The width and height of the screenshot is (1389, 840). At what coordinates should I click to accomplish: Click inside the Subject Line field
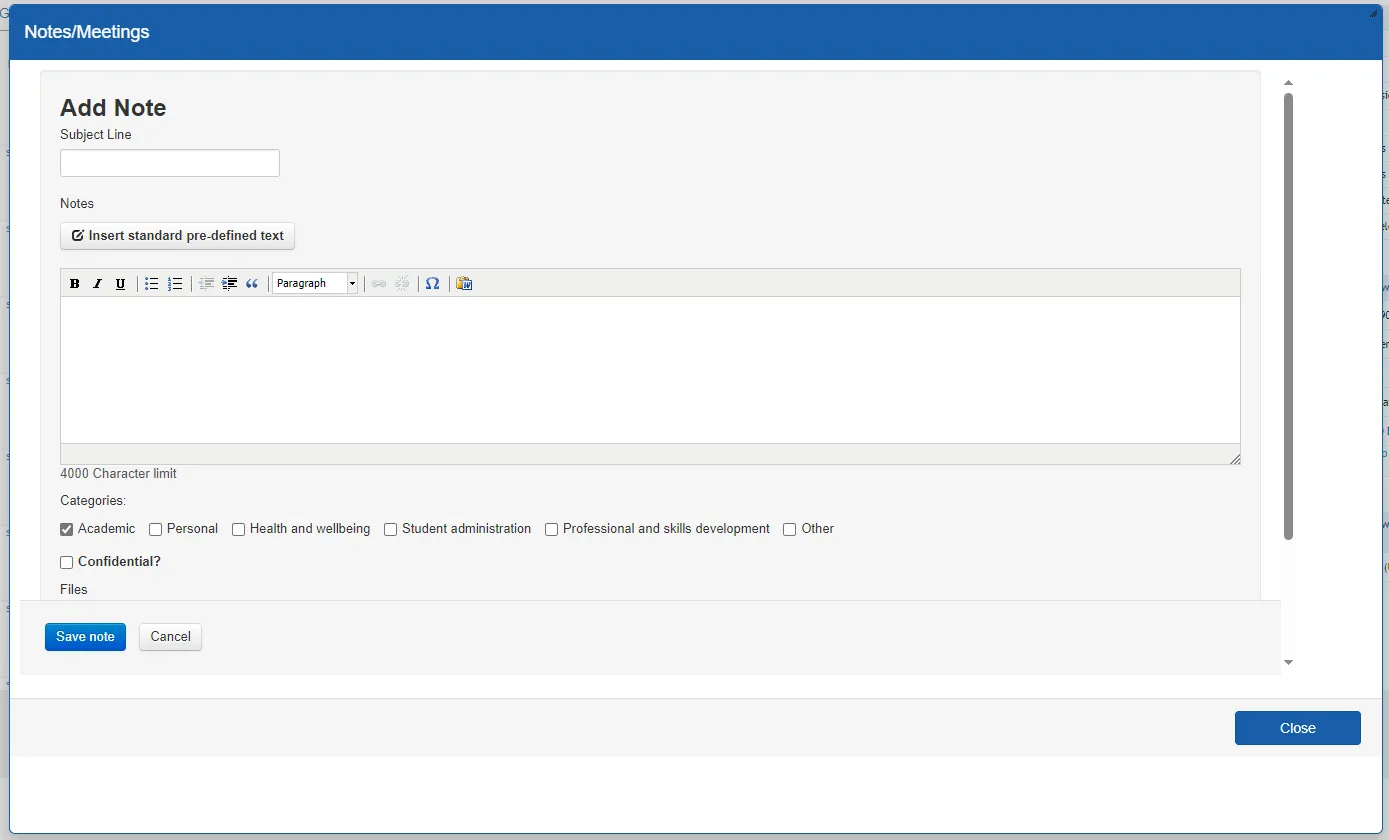point(169,162)
